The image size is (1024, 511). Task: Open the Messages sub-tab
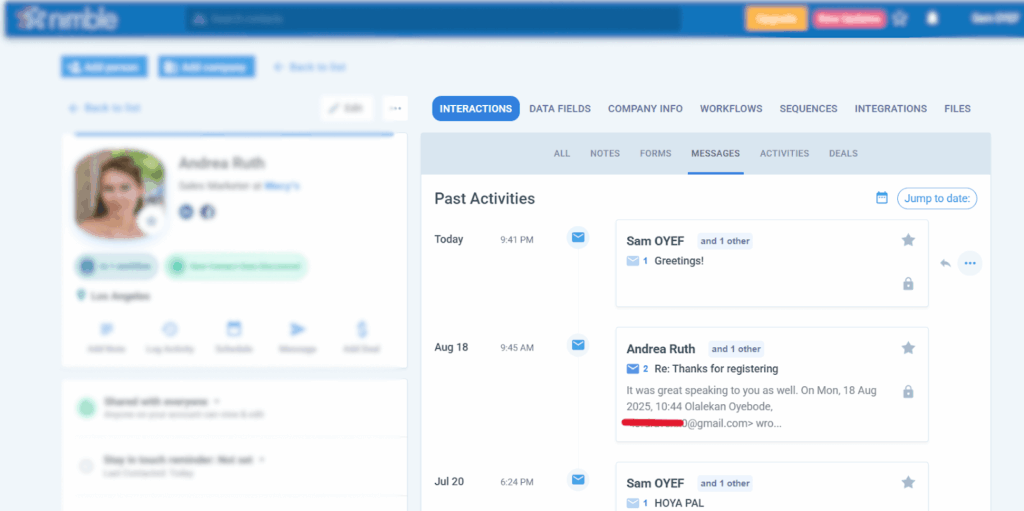click(715, 154)
